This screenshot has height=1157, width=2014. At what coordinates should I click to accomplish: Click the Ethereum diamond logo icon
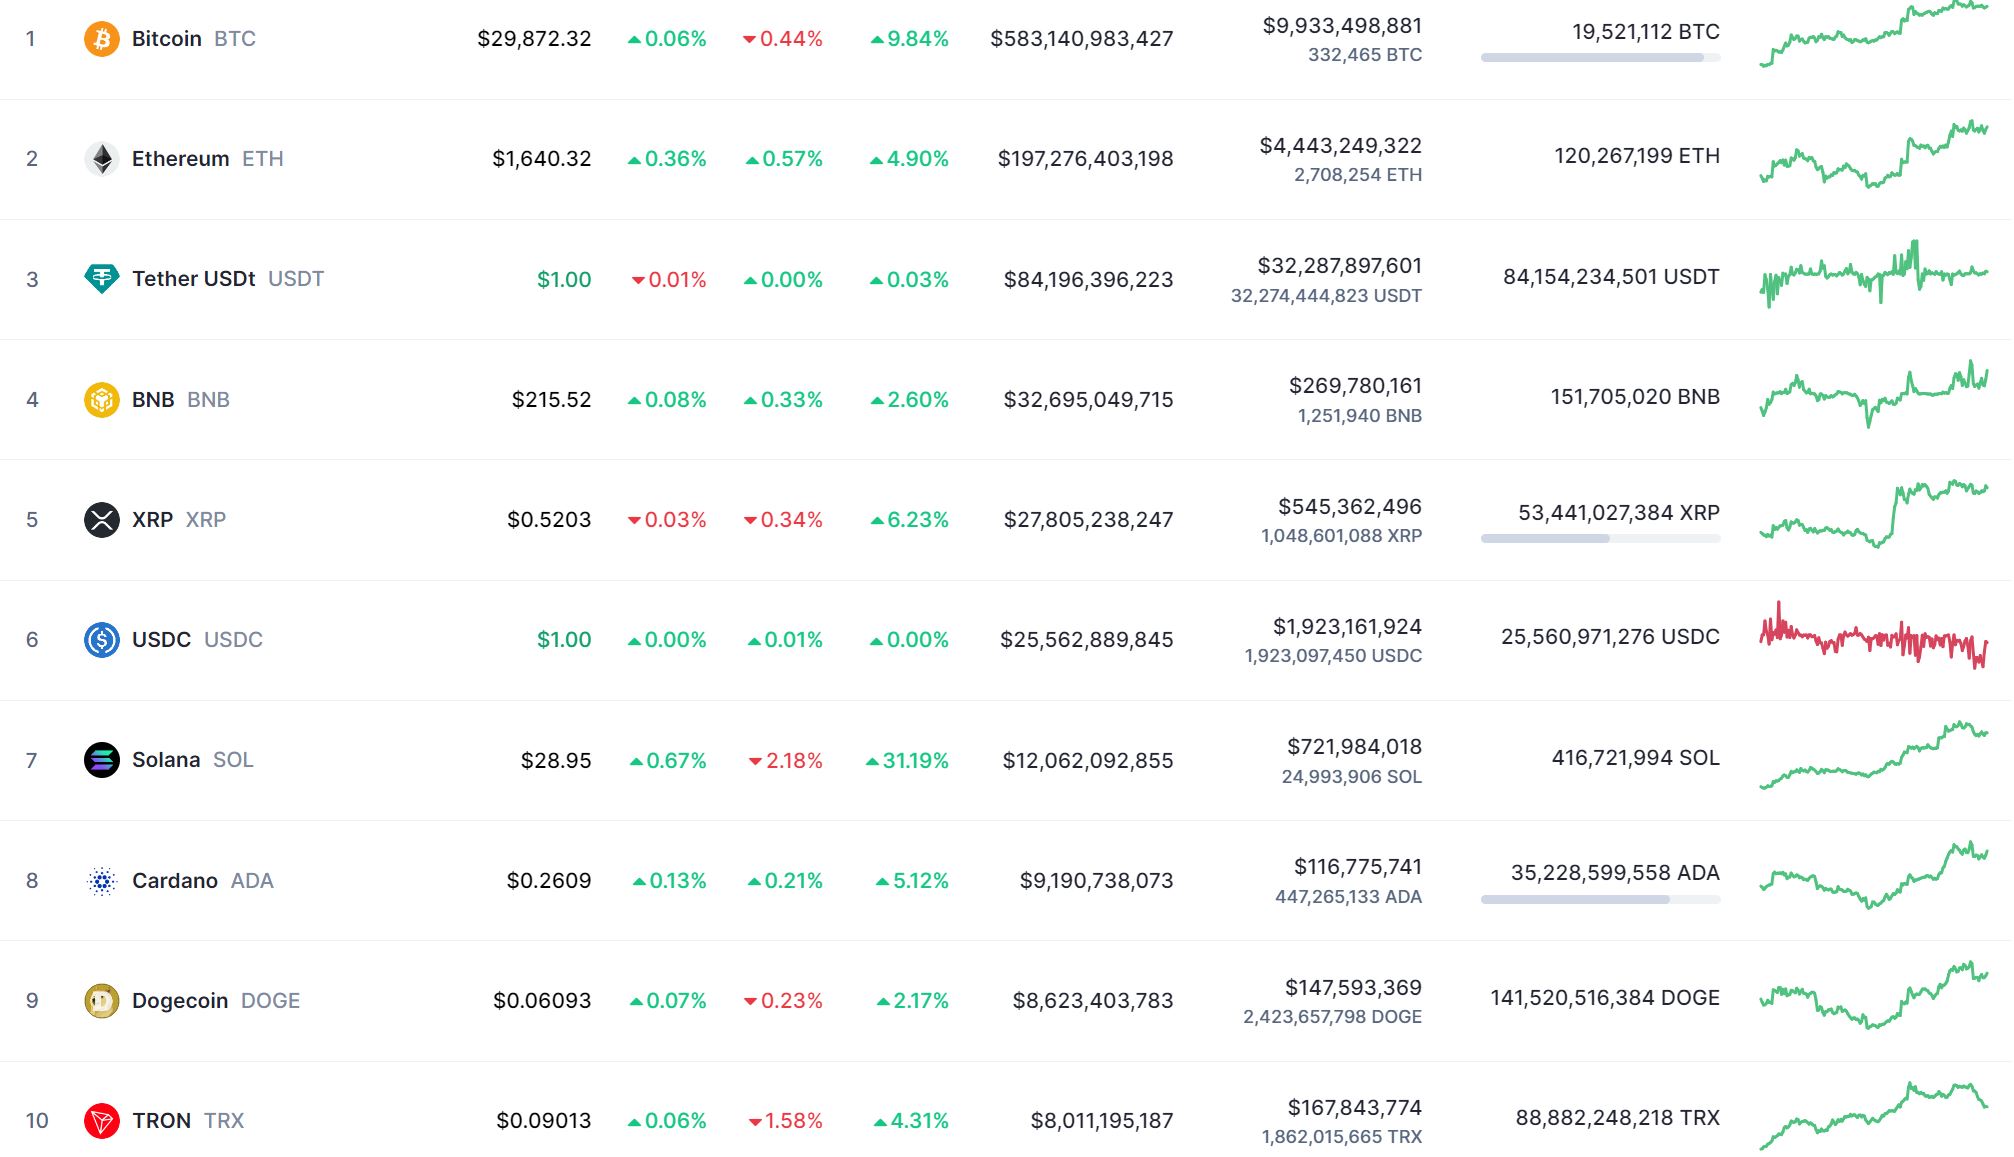(x=101, y=159)
